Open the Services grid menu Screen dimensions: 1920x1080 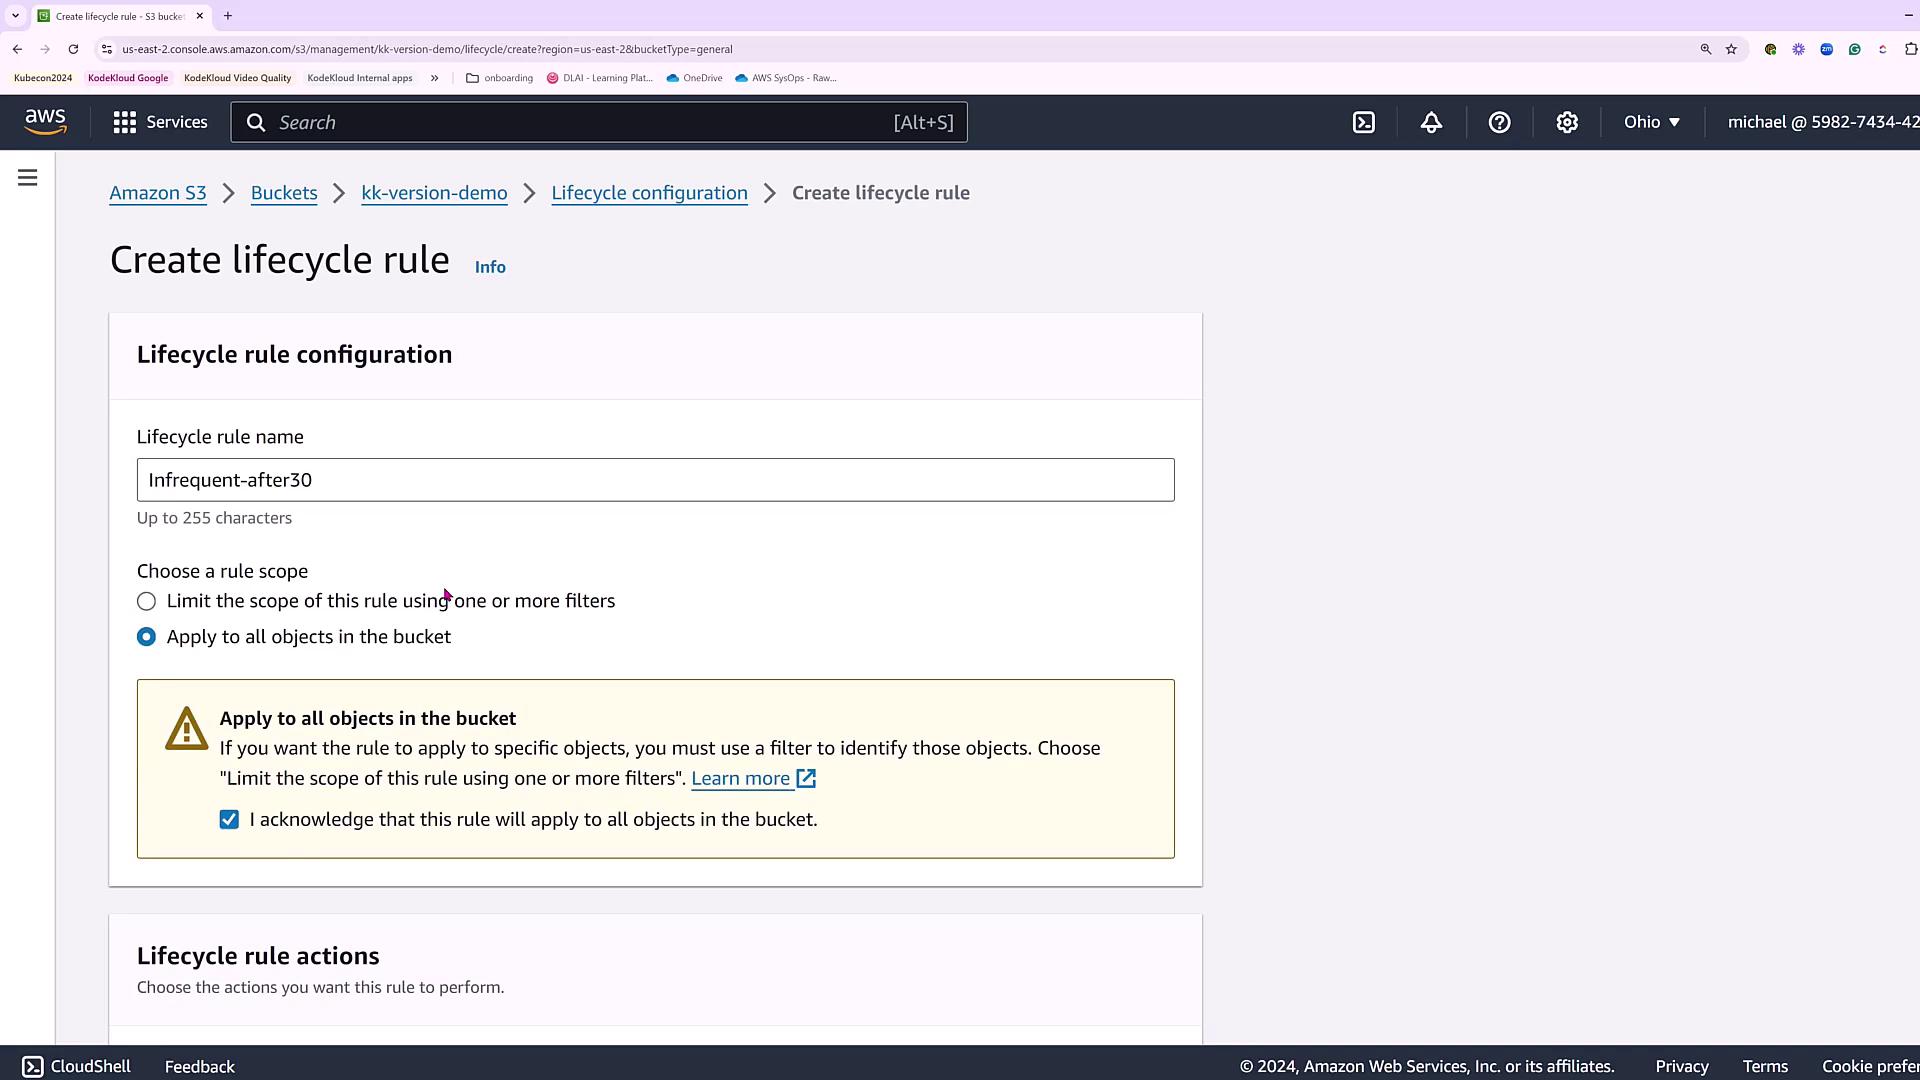coord(160,122)
